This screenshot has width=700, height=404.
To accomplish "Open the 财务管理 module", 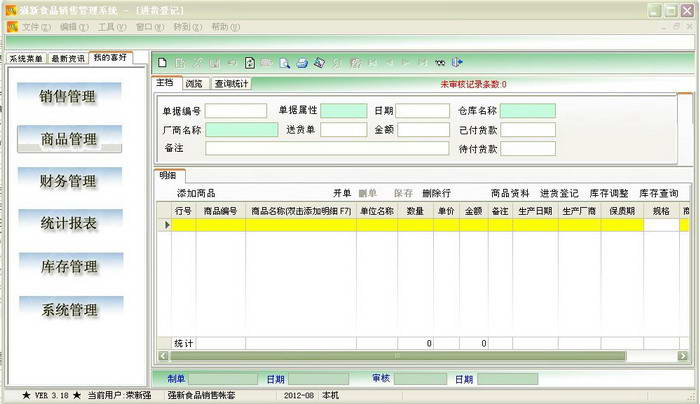I will [70, 181].
